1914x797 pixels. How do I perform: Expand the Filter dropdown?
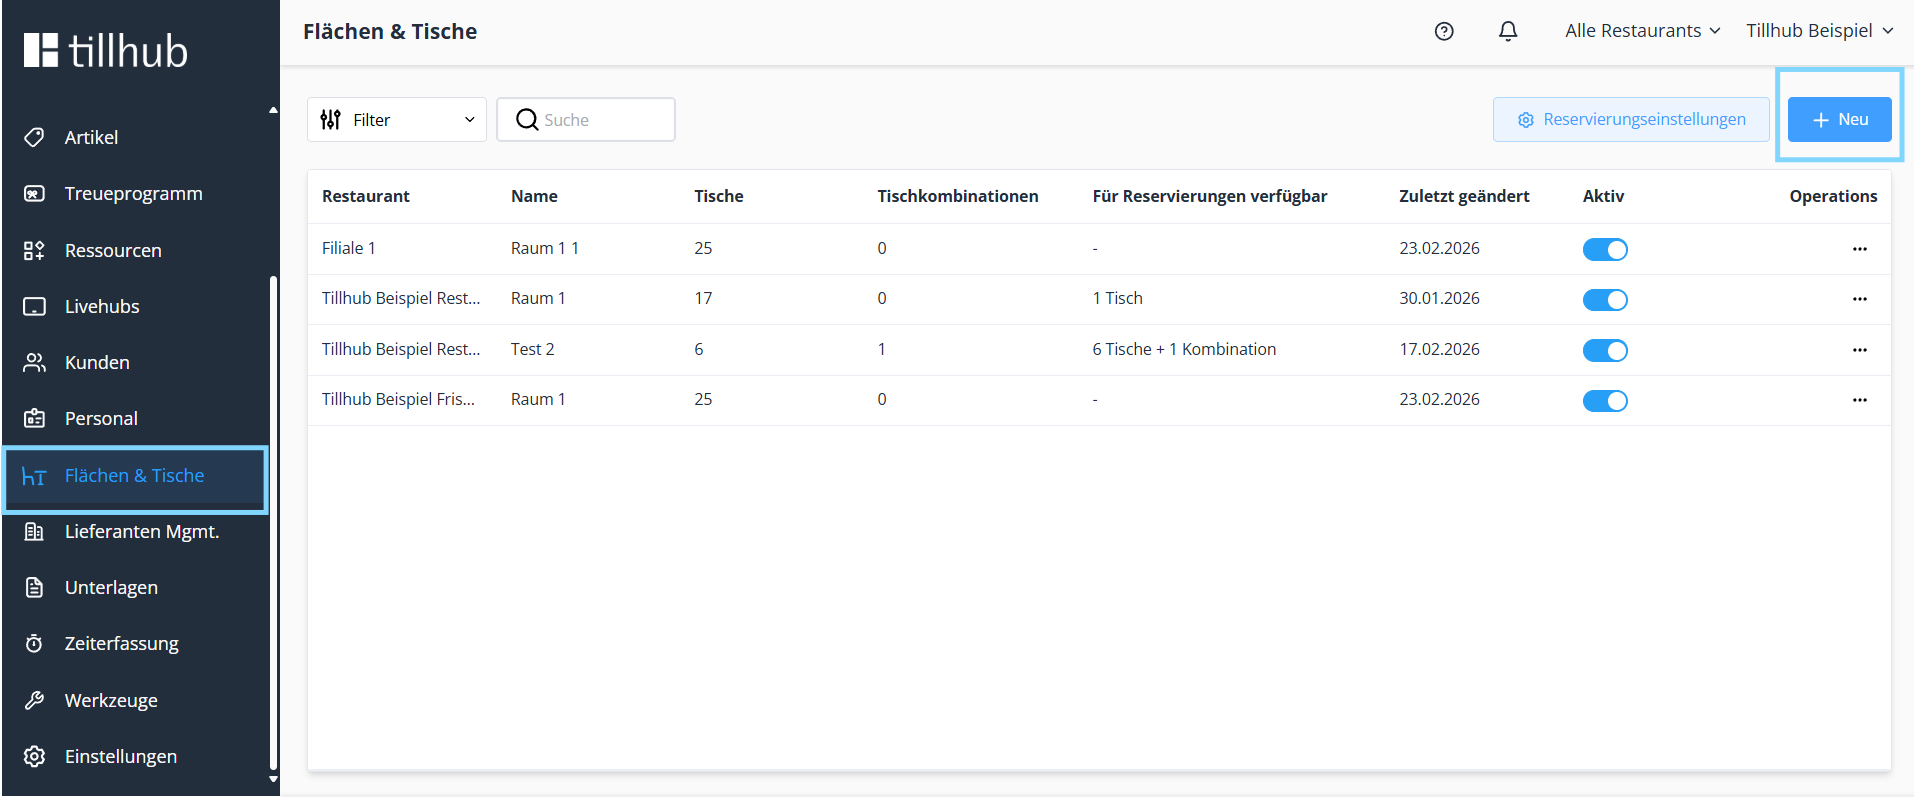coord(396,120)
